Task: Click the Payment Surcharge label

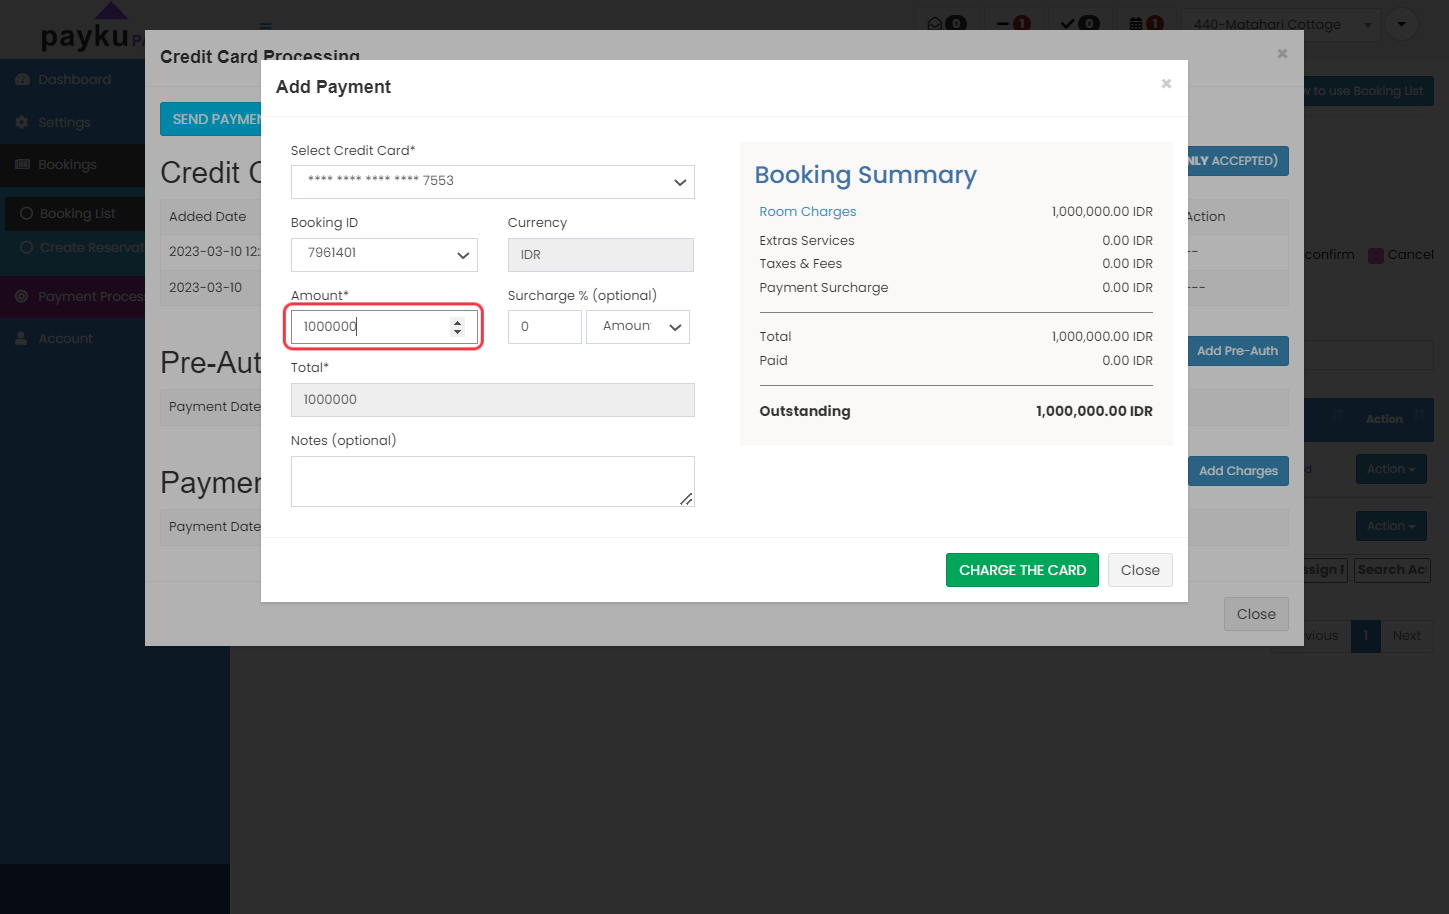Action: pyautogui.click(x=824, y=288)
